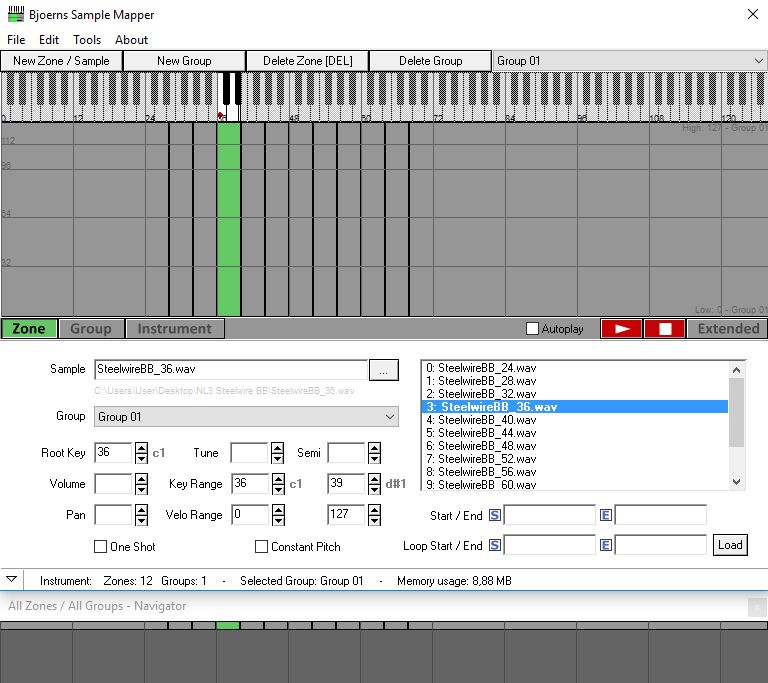The image size is (768, 683).
Task: Enable the Constant Pitch checkbox
Action: click(262, 546)
